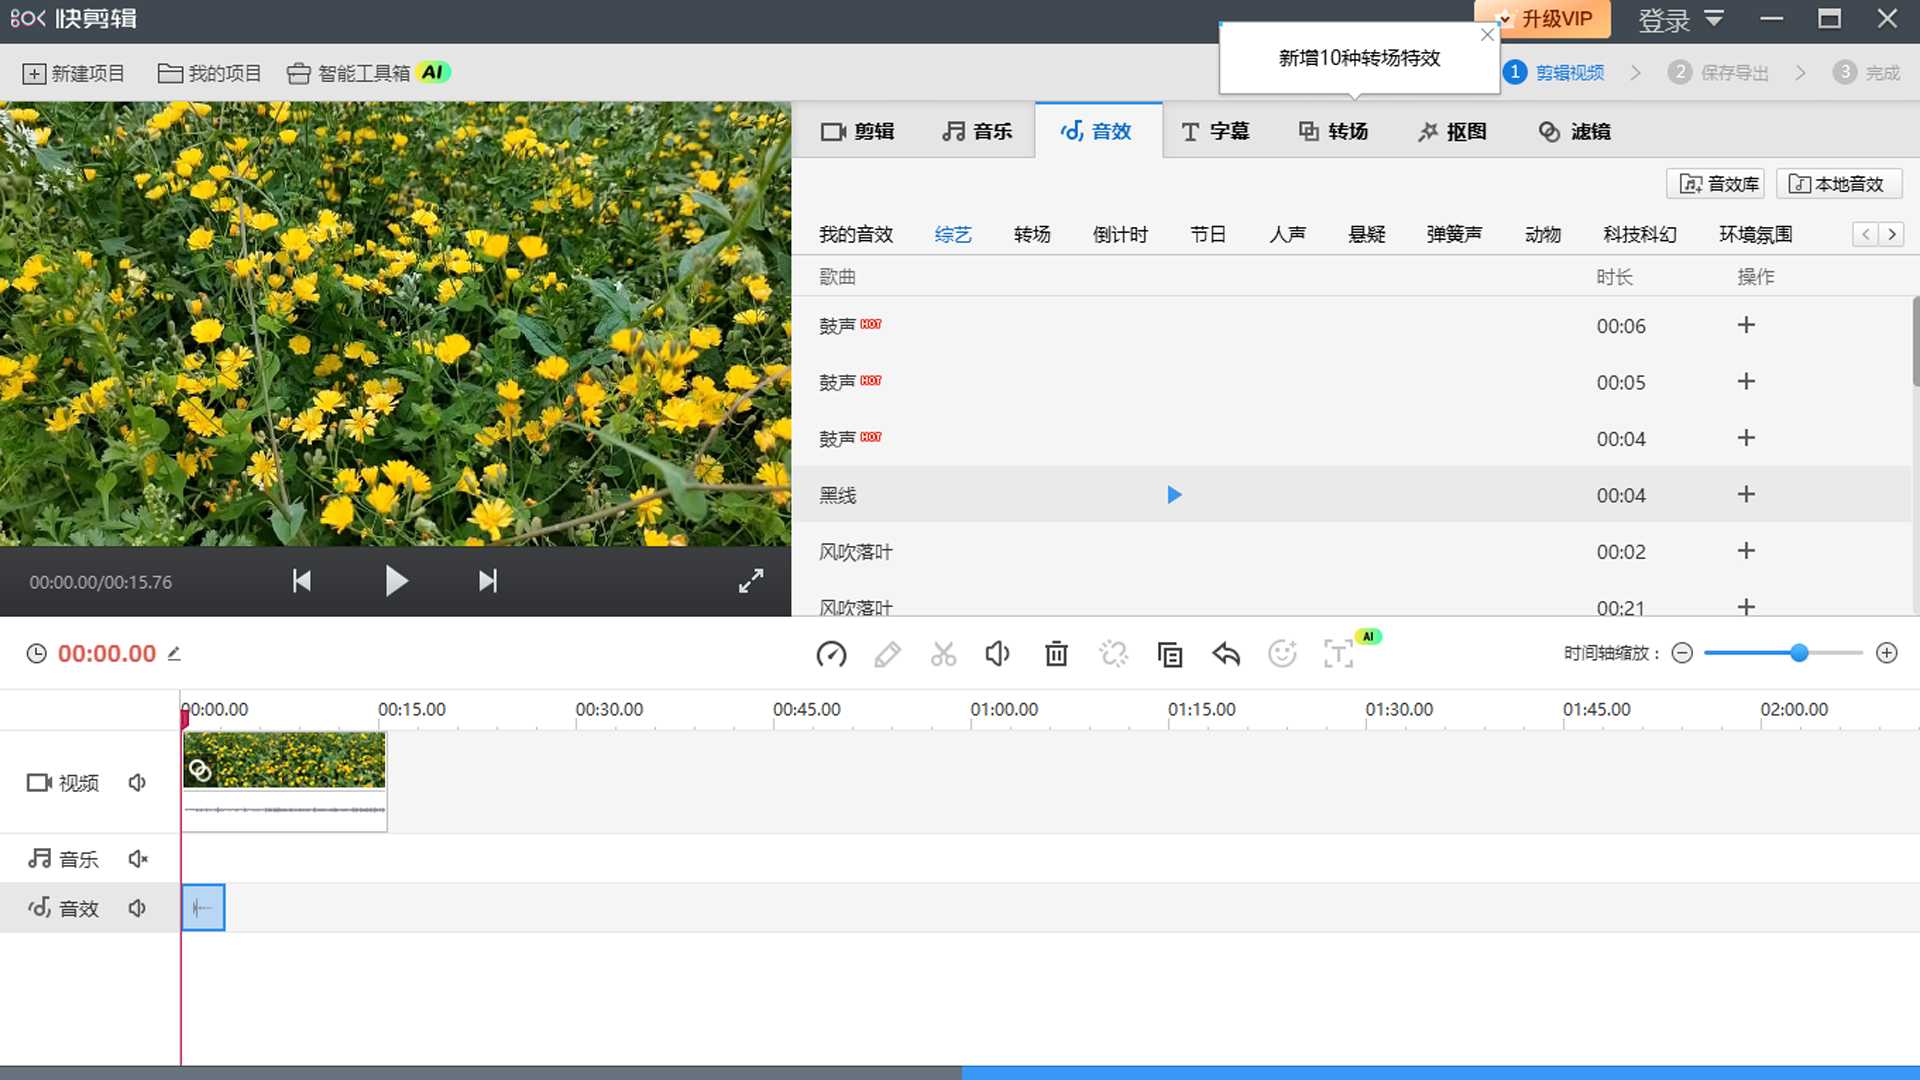Select the scissors split tool
The image size is (1920, 1080).
click(x=943, y=654)
